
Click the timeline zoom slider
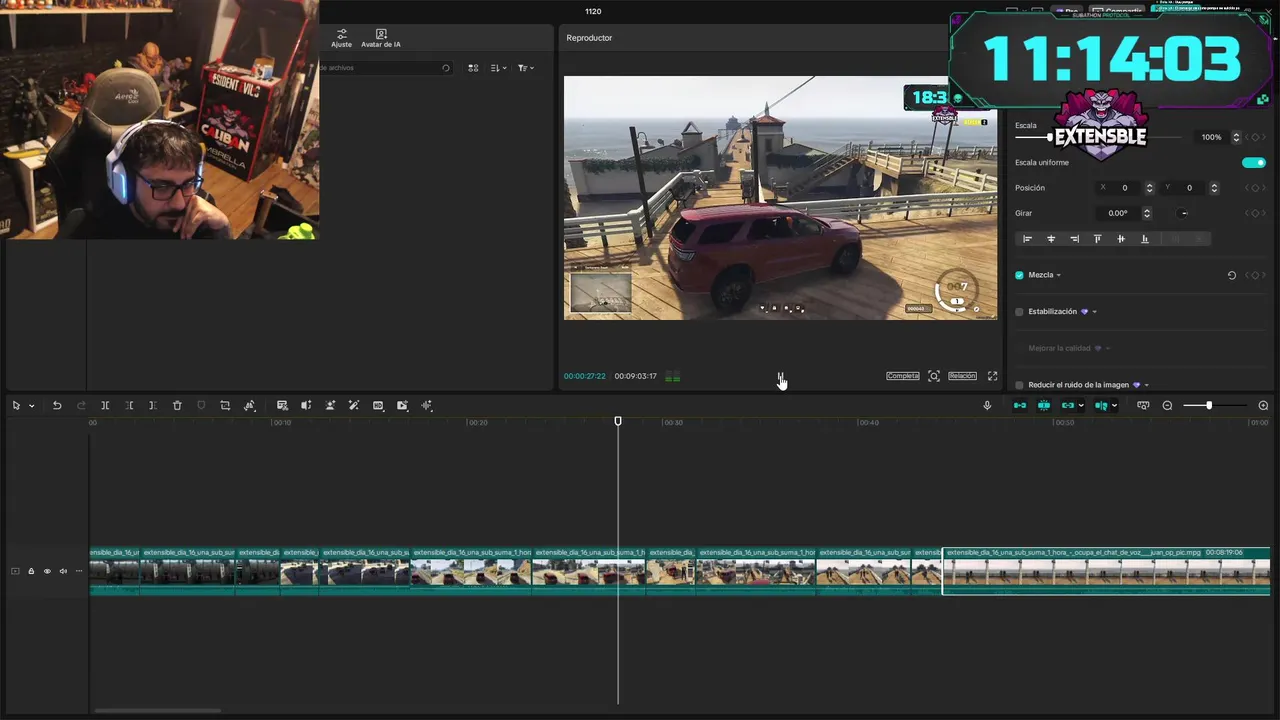click(x=1214, y=405)
